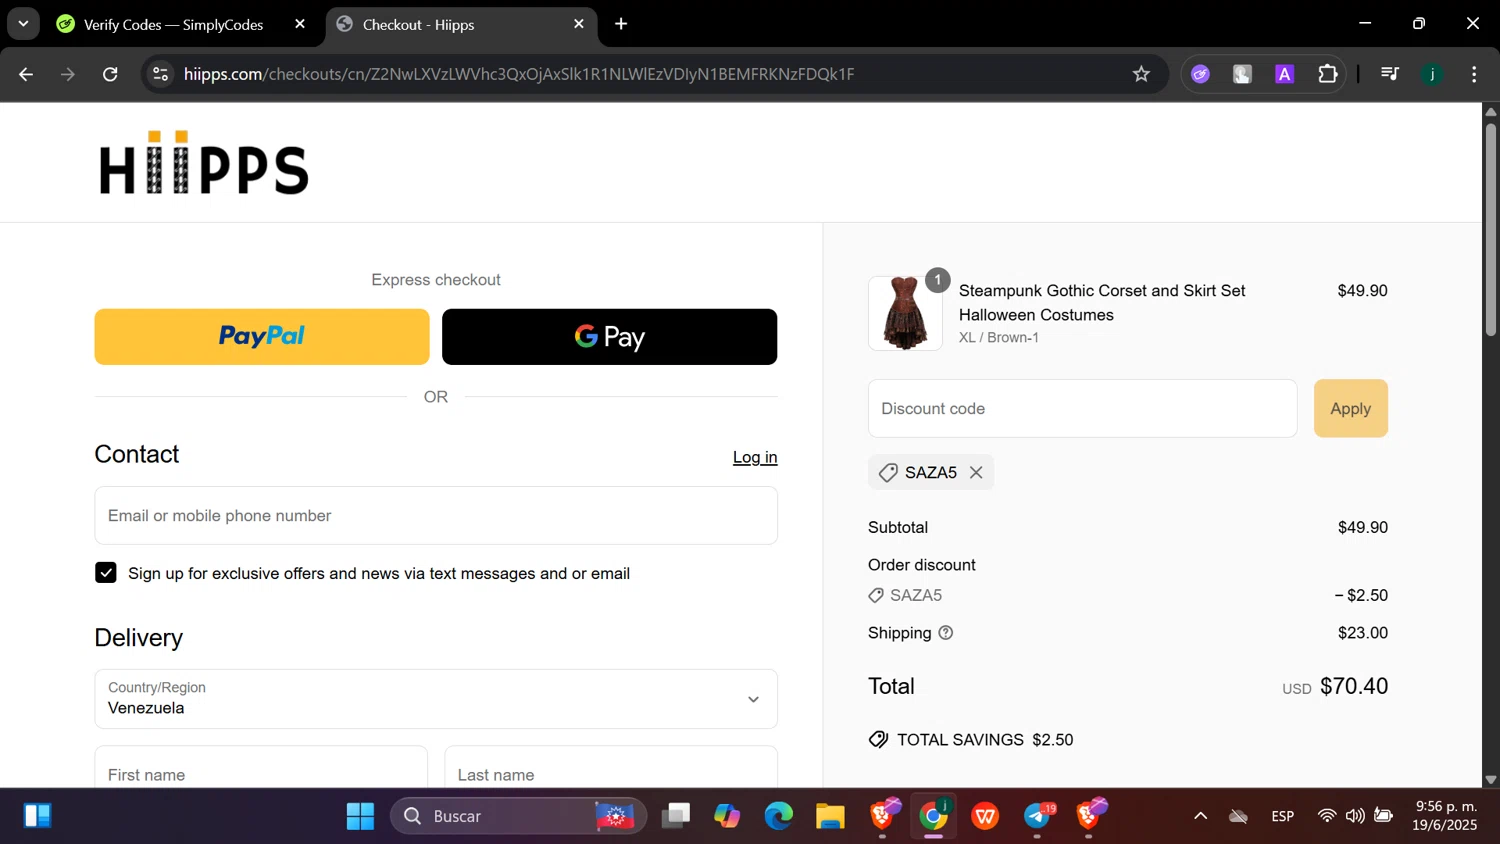Click the $70.40 total amount
The height and width of the screenshot is (844, 1500).
pyautogui.click(x=1354, y=686)
